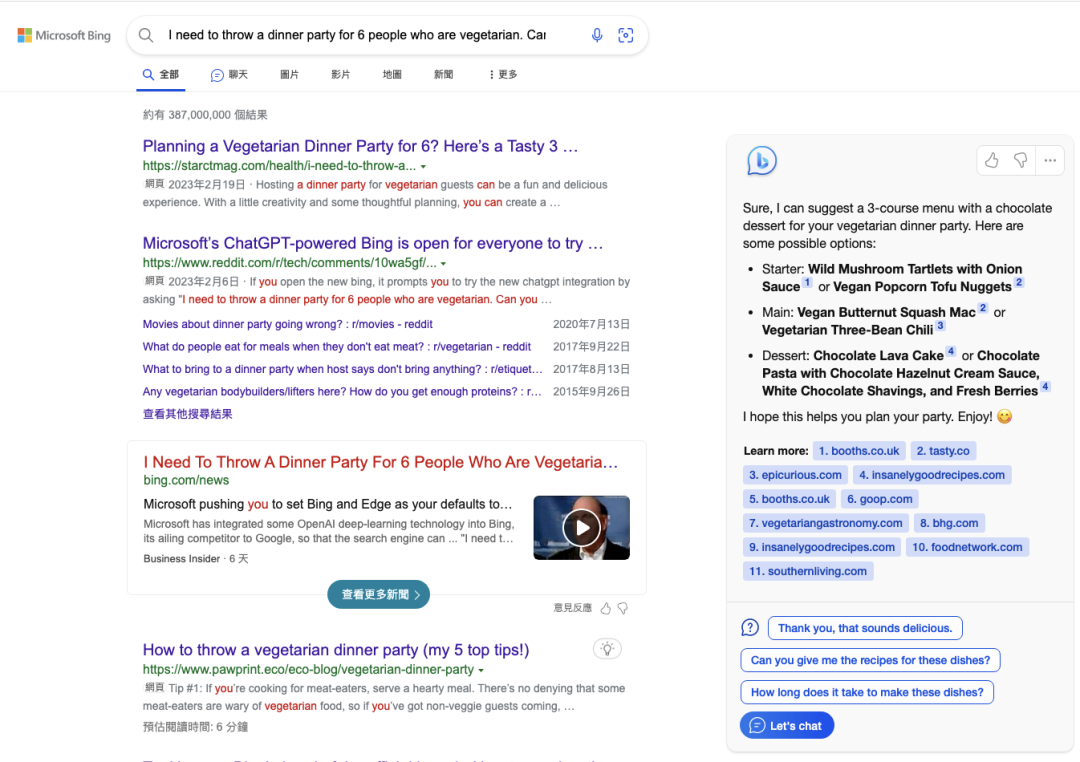Open source '11. southernliving.com'
The width and height of the screenshot is (1080, 762).
point(808,572)
